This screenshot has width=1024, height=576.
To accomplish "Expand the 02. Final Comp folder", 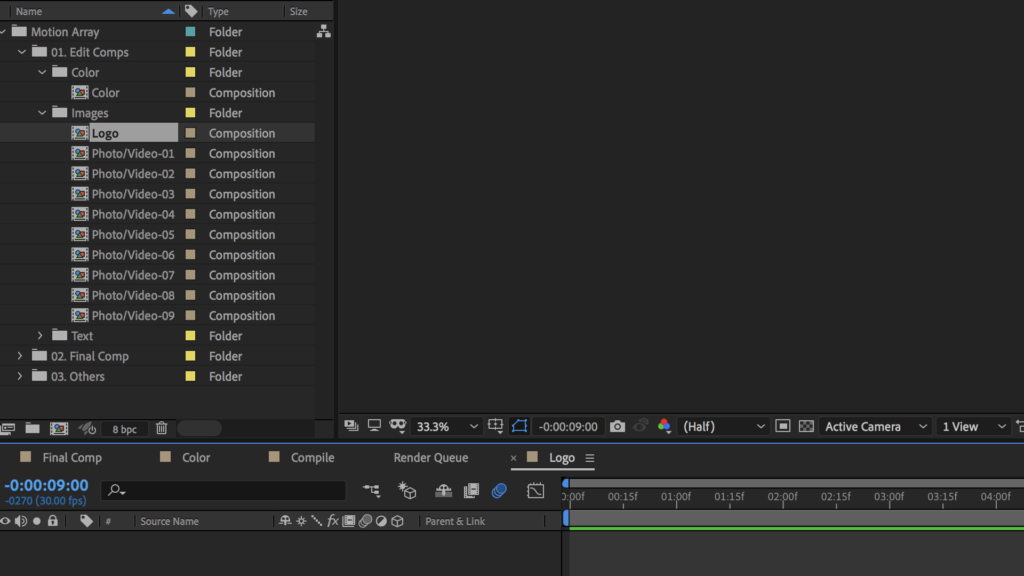I will (x=20, y=356).
